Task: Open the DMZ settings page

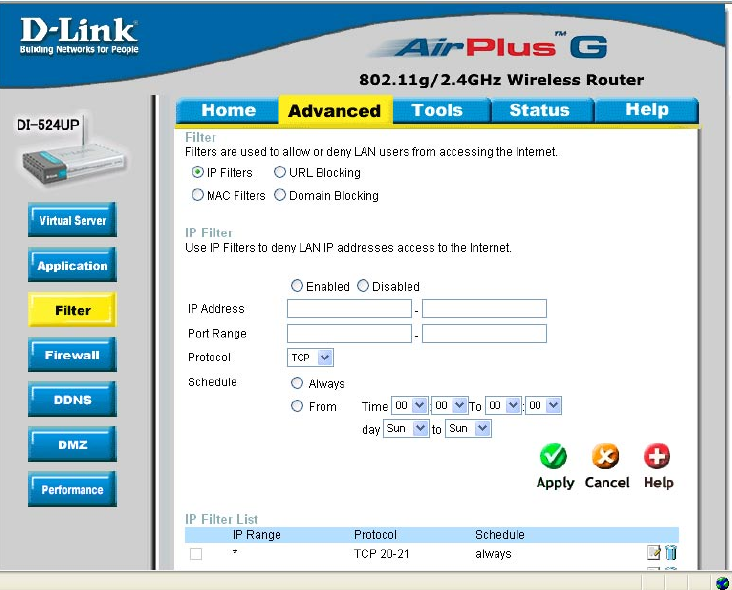Action: [72, 444]
